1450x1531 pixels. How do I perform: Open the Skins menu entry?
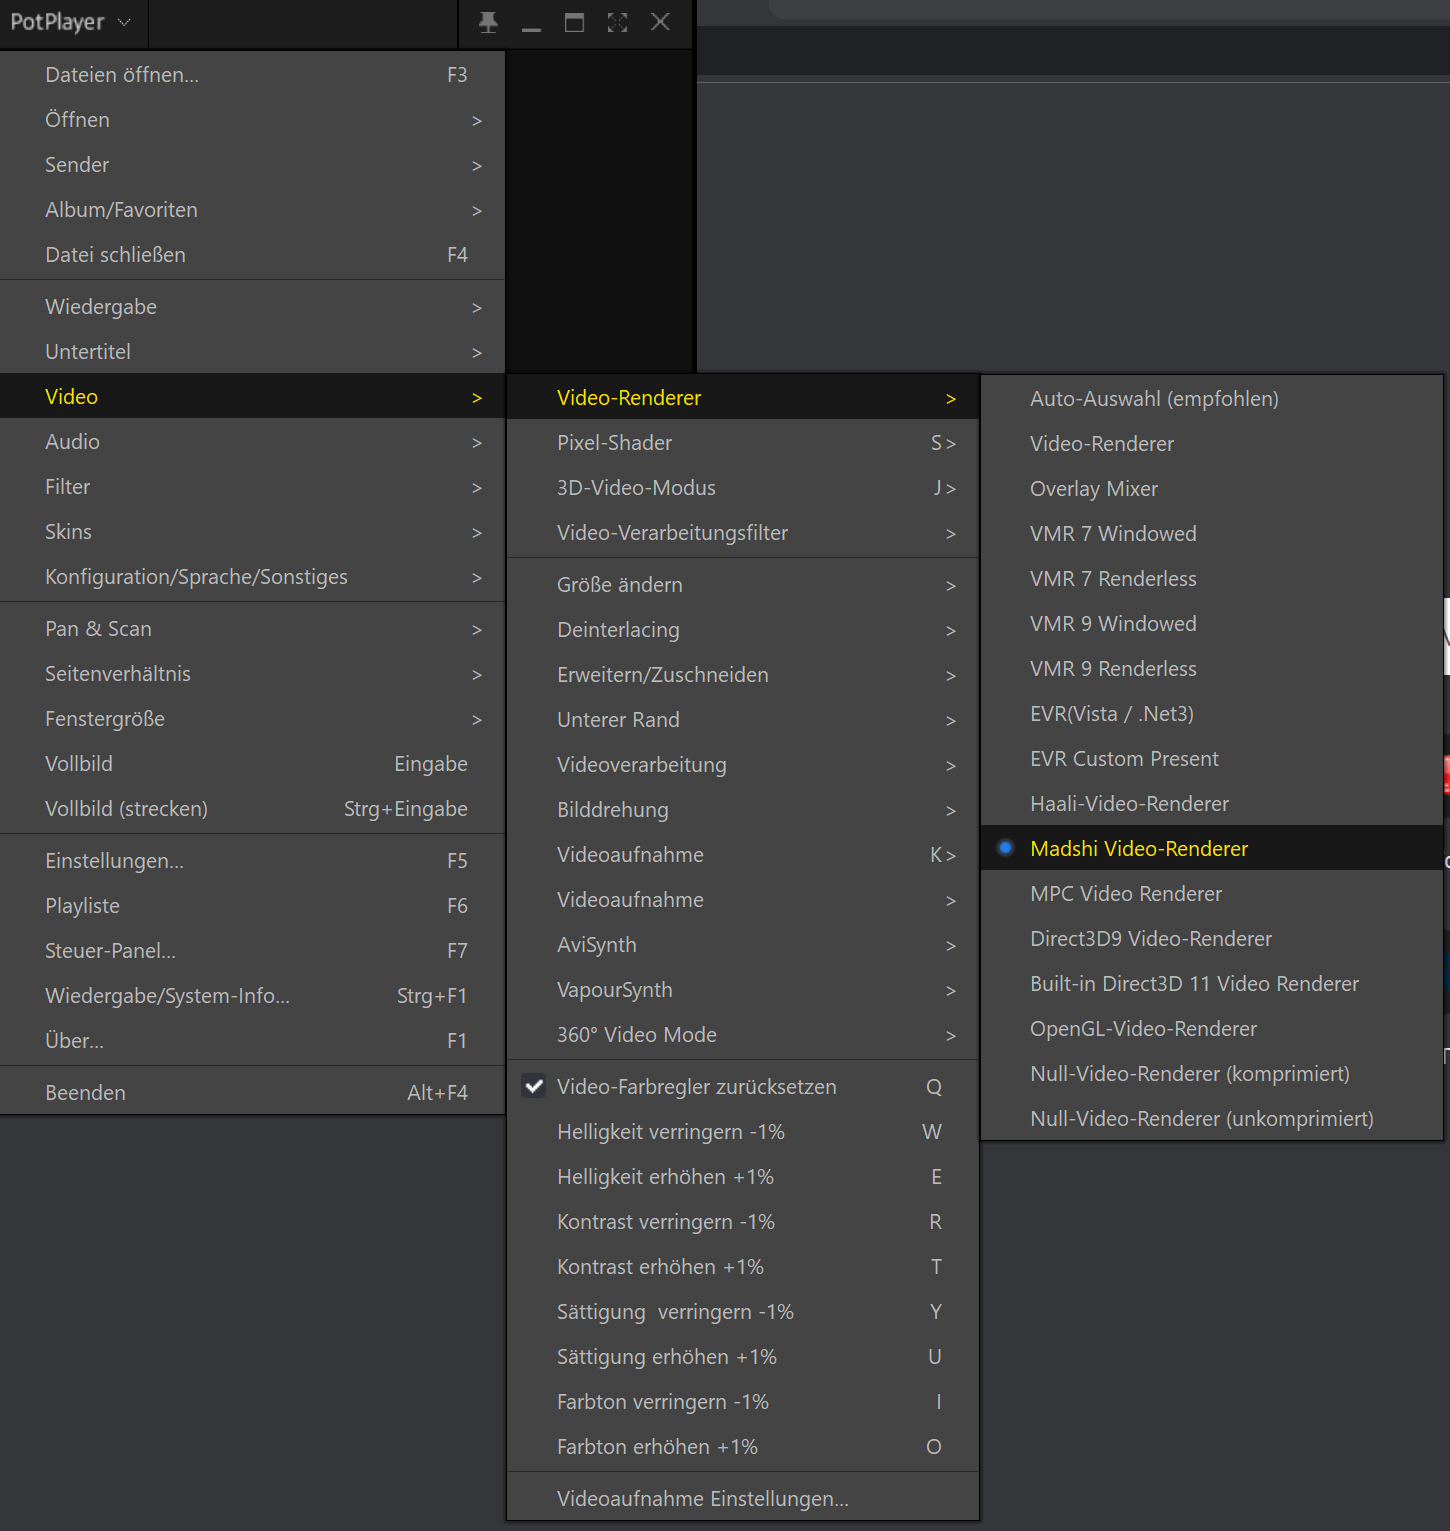click(252, 531)
